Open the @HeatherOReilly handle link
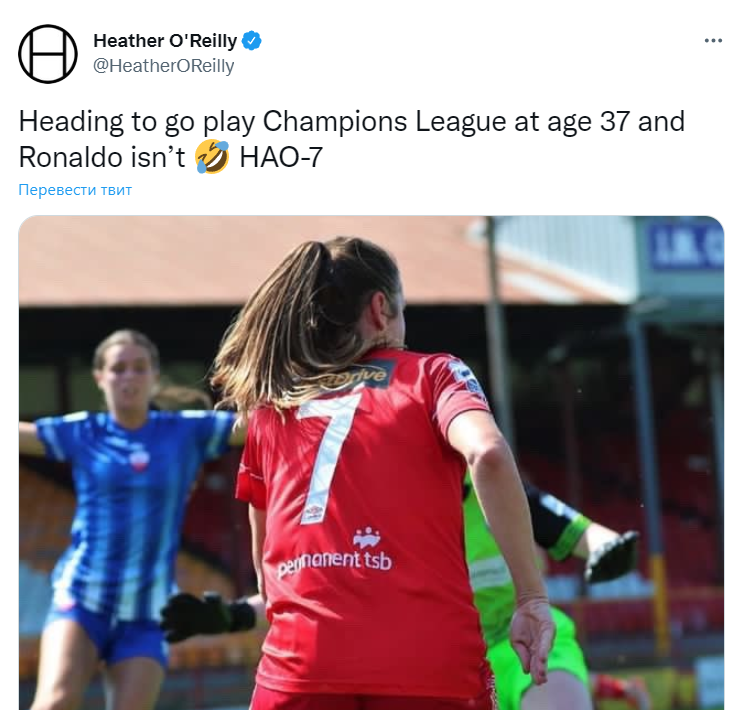The image size is (742, 710). tap(164, 66)
